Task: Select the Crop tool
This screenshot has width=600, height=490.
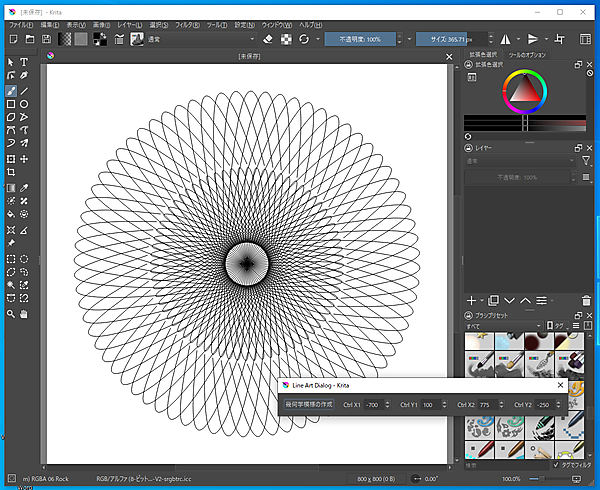Action: click(11, 173)
